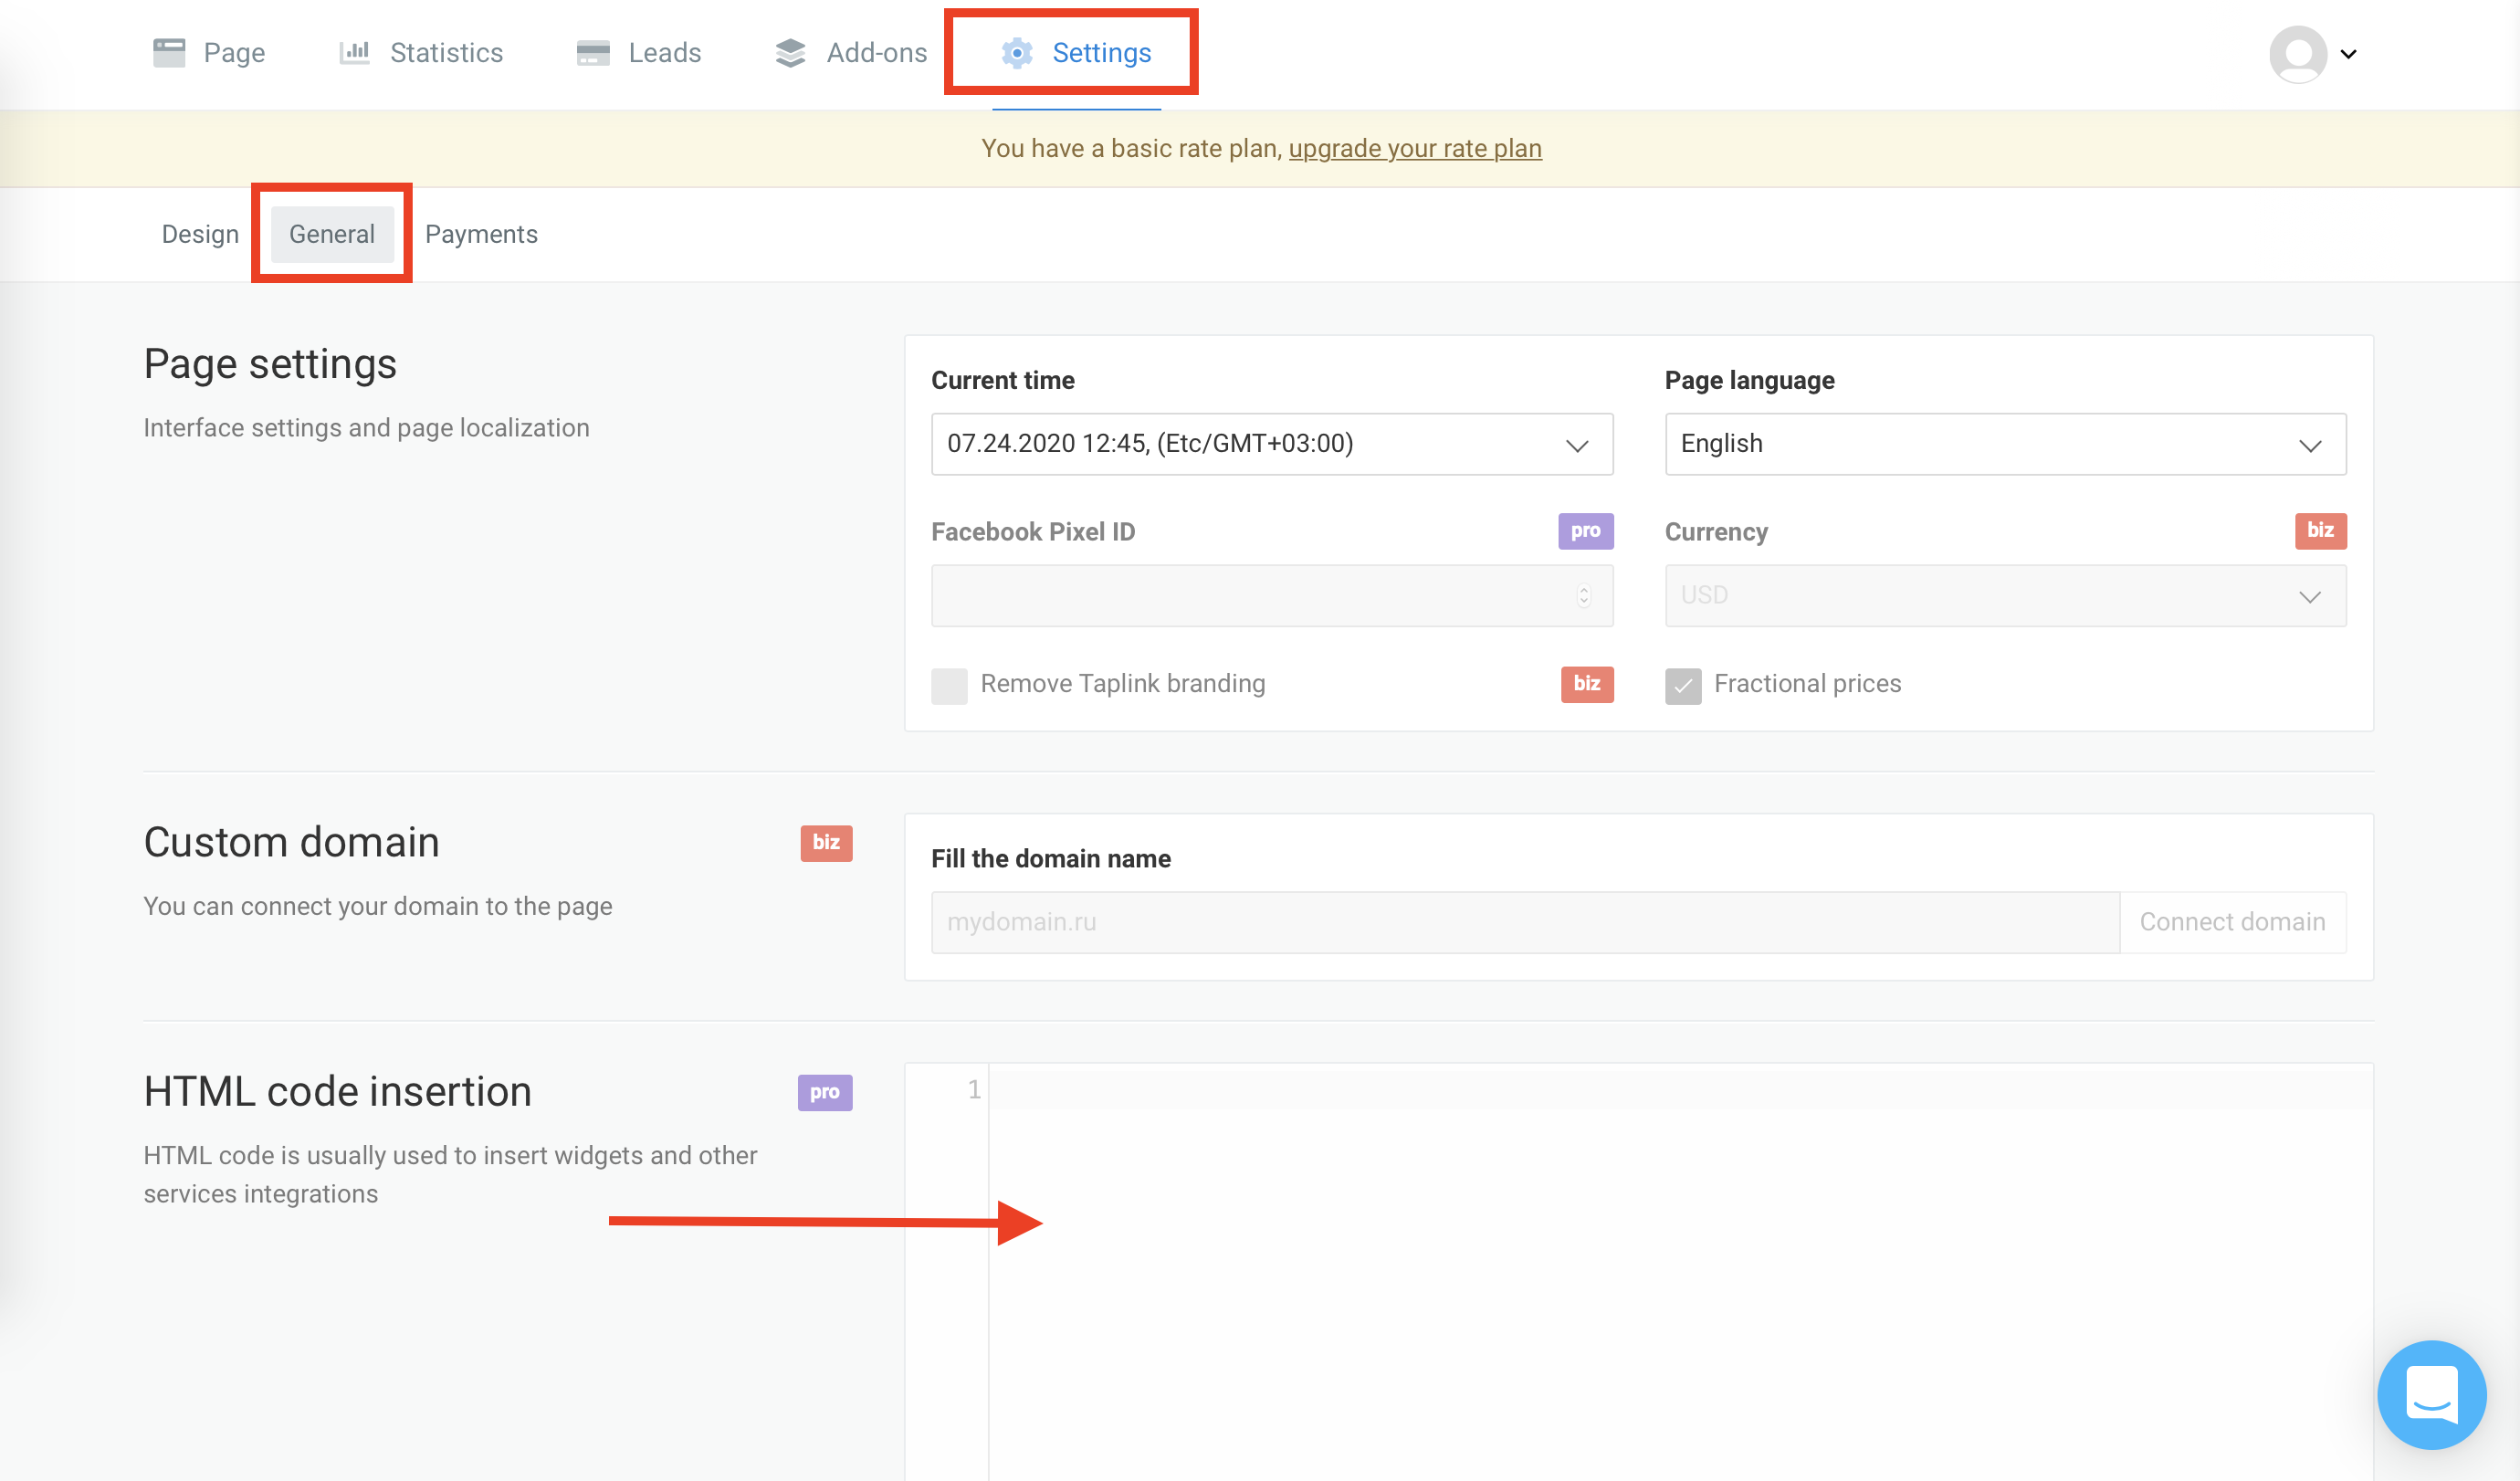Click the pro badge next to HTML code insertion
Screen dimensions: 2520x1481
(x=824, y=1092)
